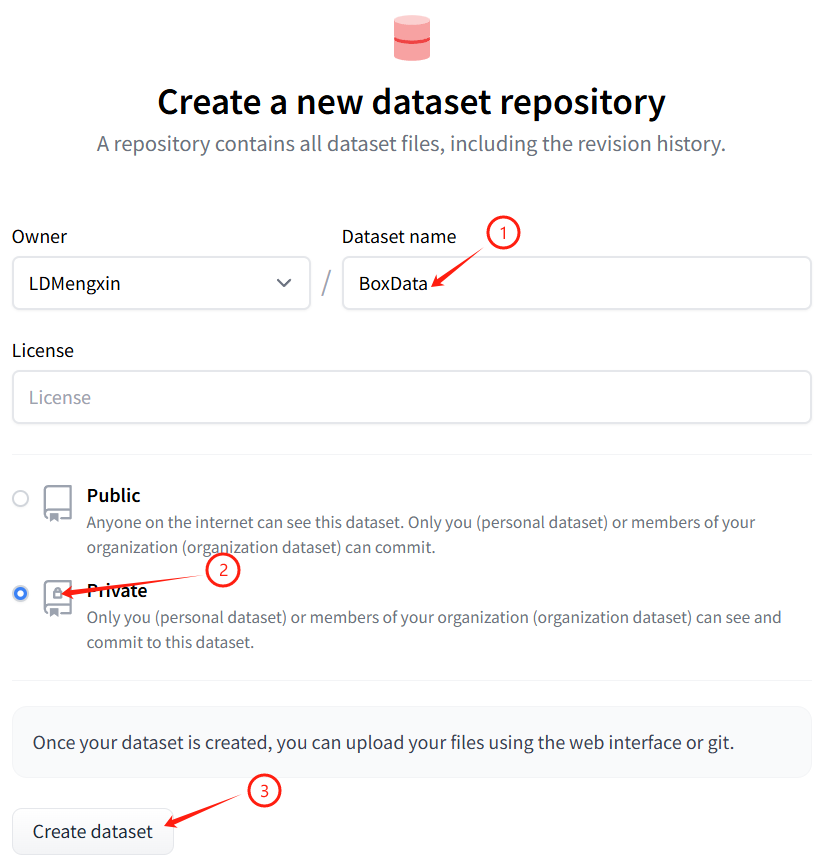Click the Owner field label
The height and width of the screenshot is (863, 826).
[40, 237]
